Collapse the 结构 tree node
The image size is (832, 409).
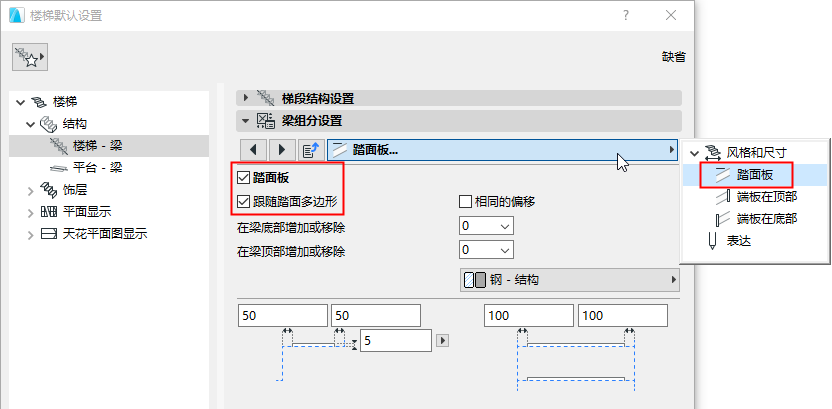30,124
